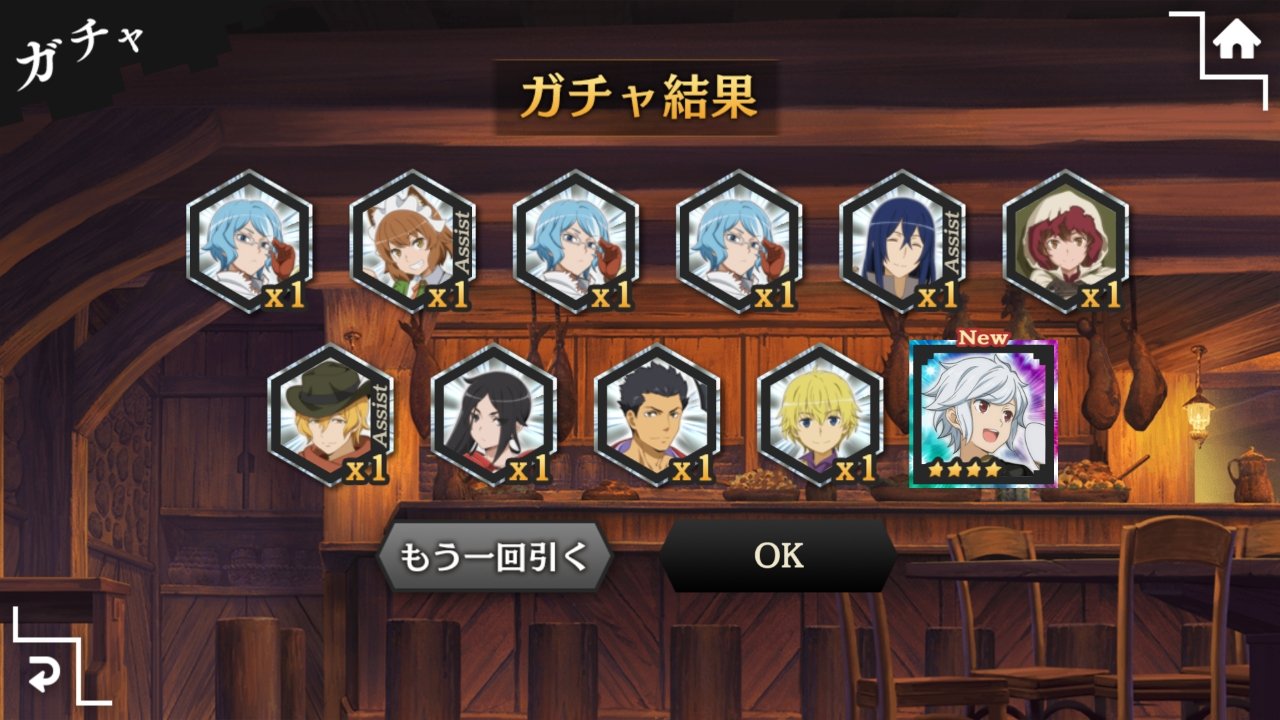The width and height of the screenshot is (1280, 720).
Task: Click the four gold stars rating
Action: (964, 468)
